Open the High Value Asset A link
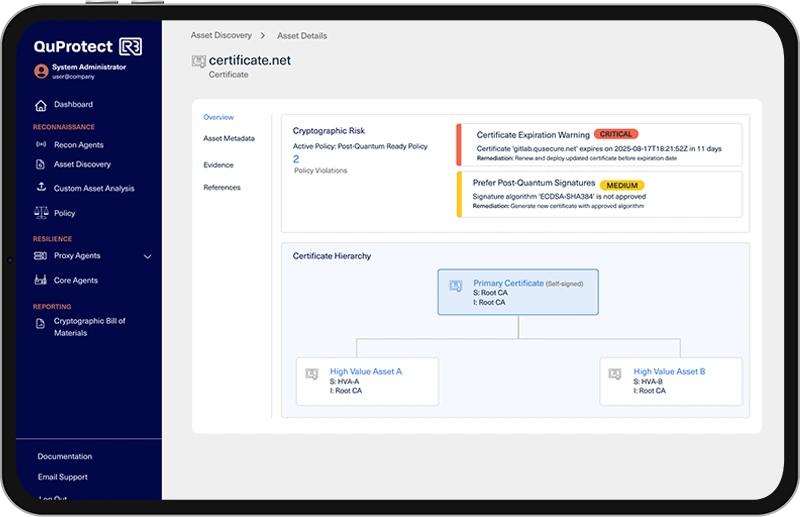The width and height of the screenshot is (800, 517). [x=365, y=371]
